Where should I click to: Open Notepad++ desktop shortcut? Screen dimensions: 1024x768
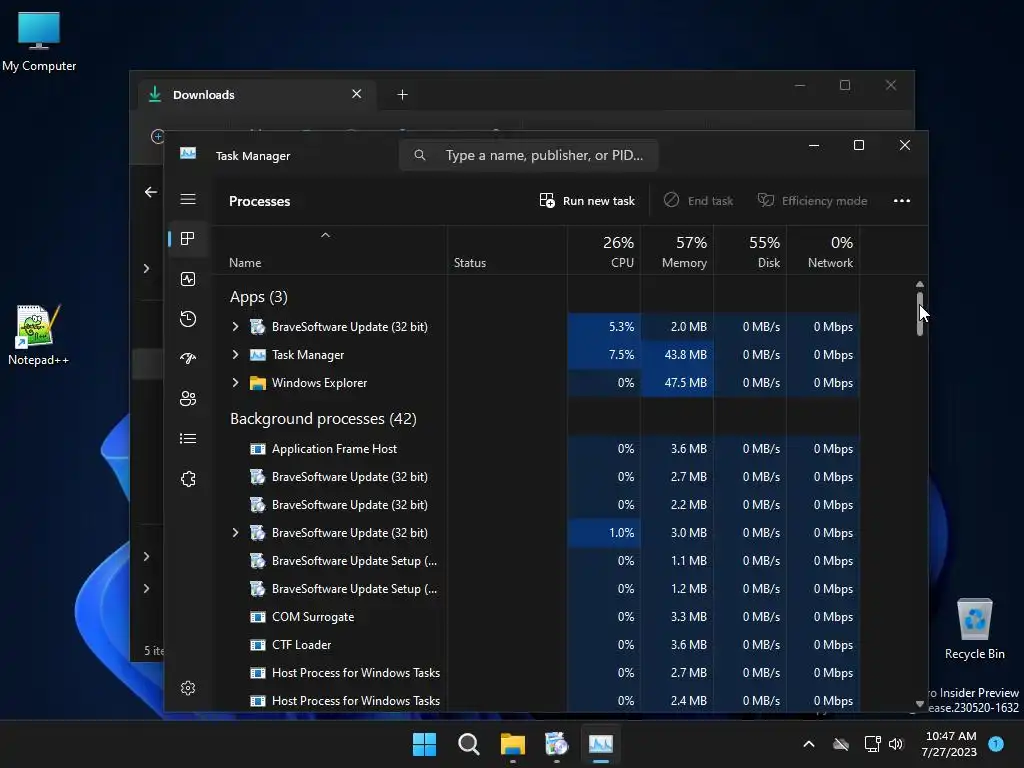38,335
